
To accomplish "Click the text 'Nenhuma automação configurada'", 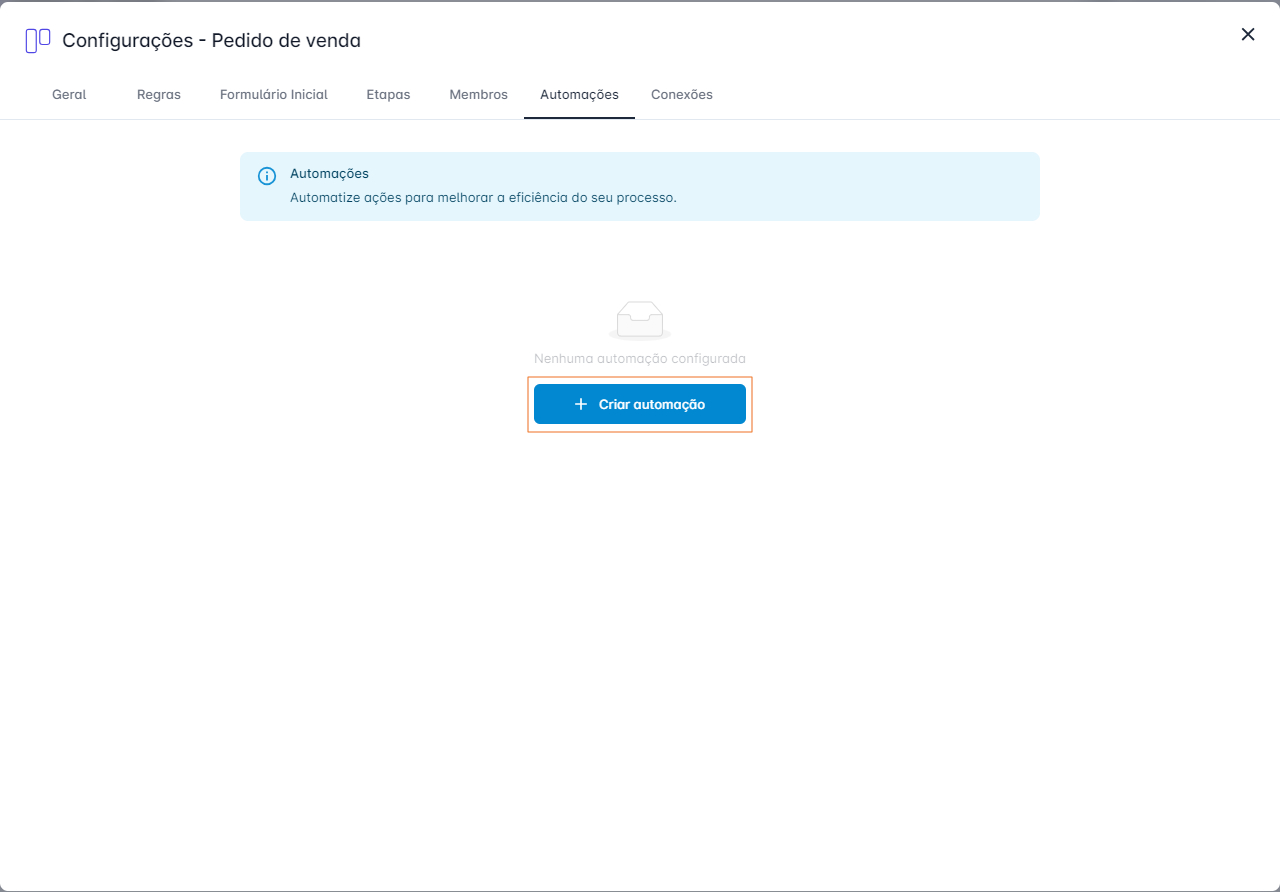I will (640, 358).
